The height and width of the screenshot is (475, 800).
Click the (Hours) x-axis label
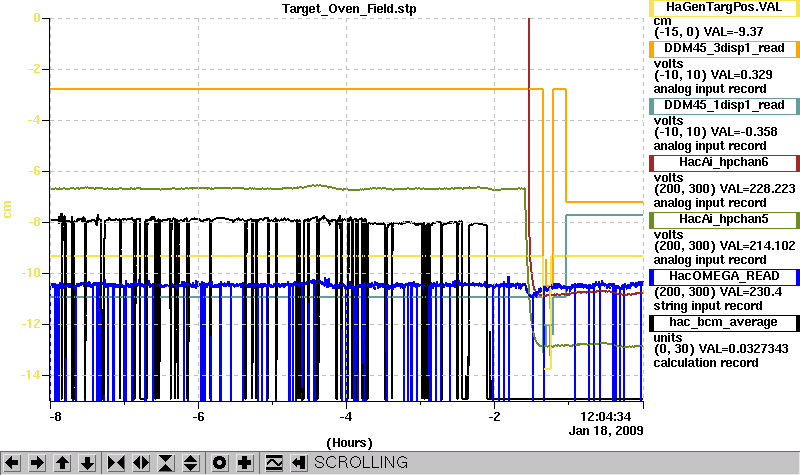point(349,443)
